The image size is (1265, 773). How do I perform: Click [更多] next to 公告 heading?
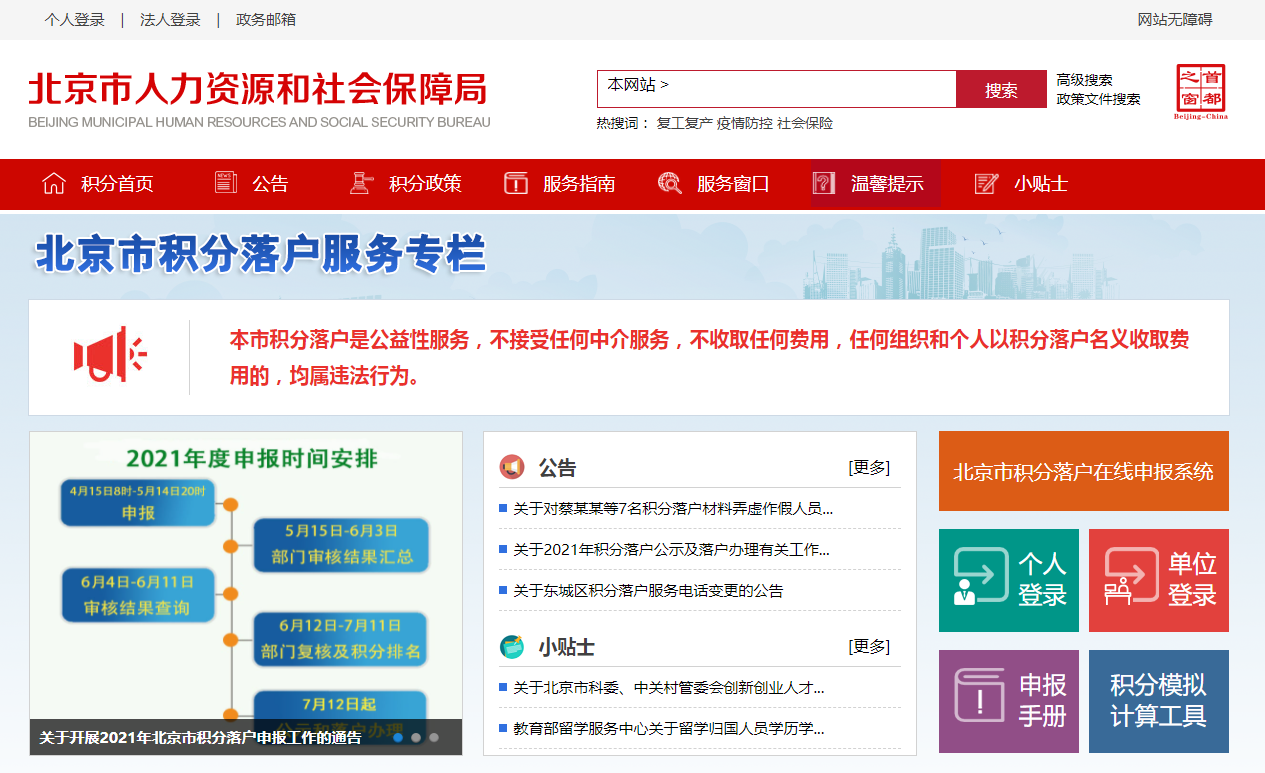[x=869, y=467]
